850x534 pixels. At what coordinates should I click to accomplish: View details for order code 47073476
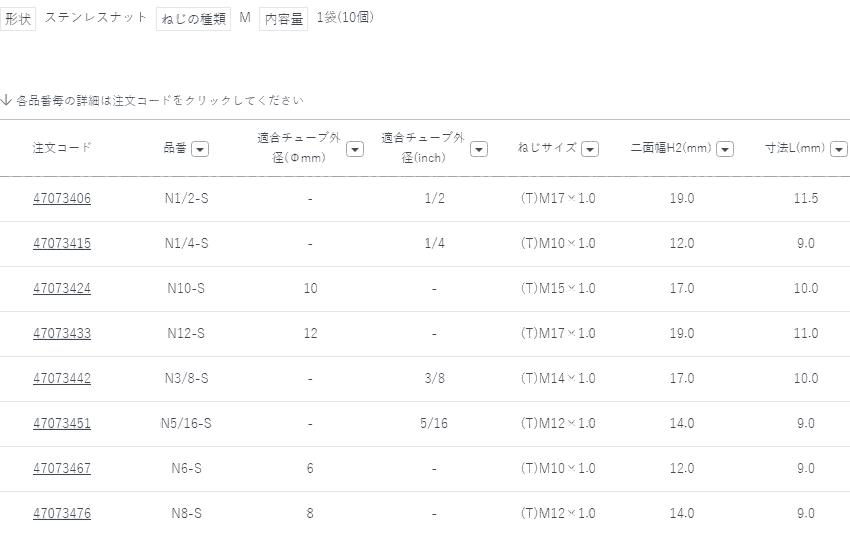tap(62, 514)
